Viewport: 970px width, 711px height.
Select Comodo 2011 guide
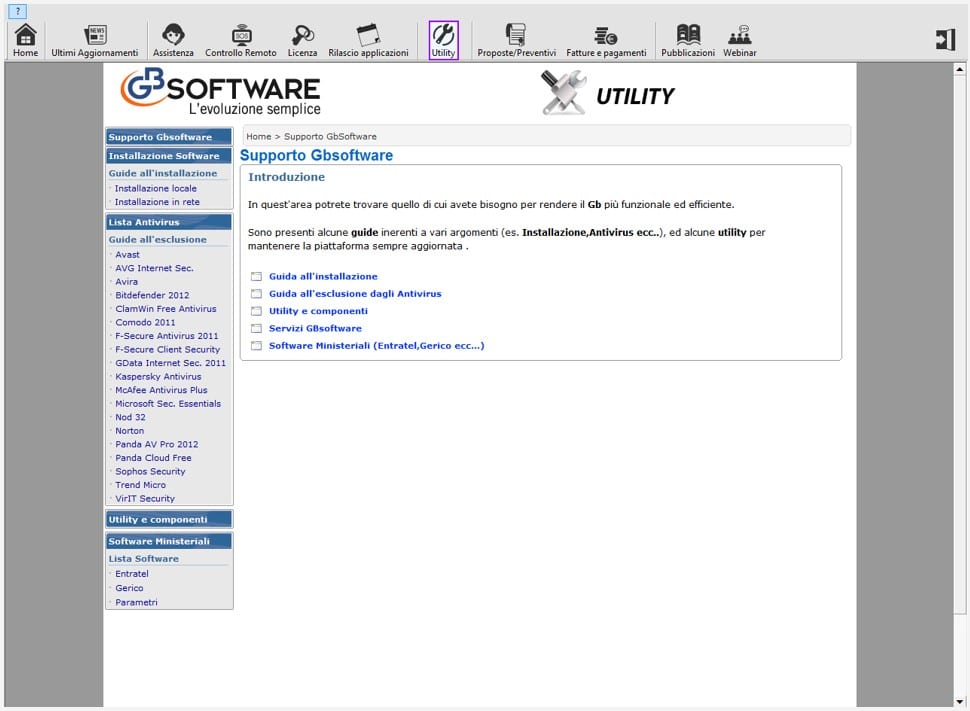145,322
